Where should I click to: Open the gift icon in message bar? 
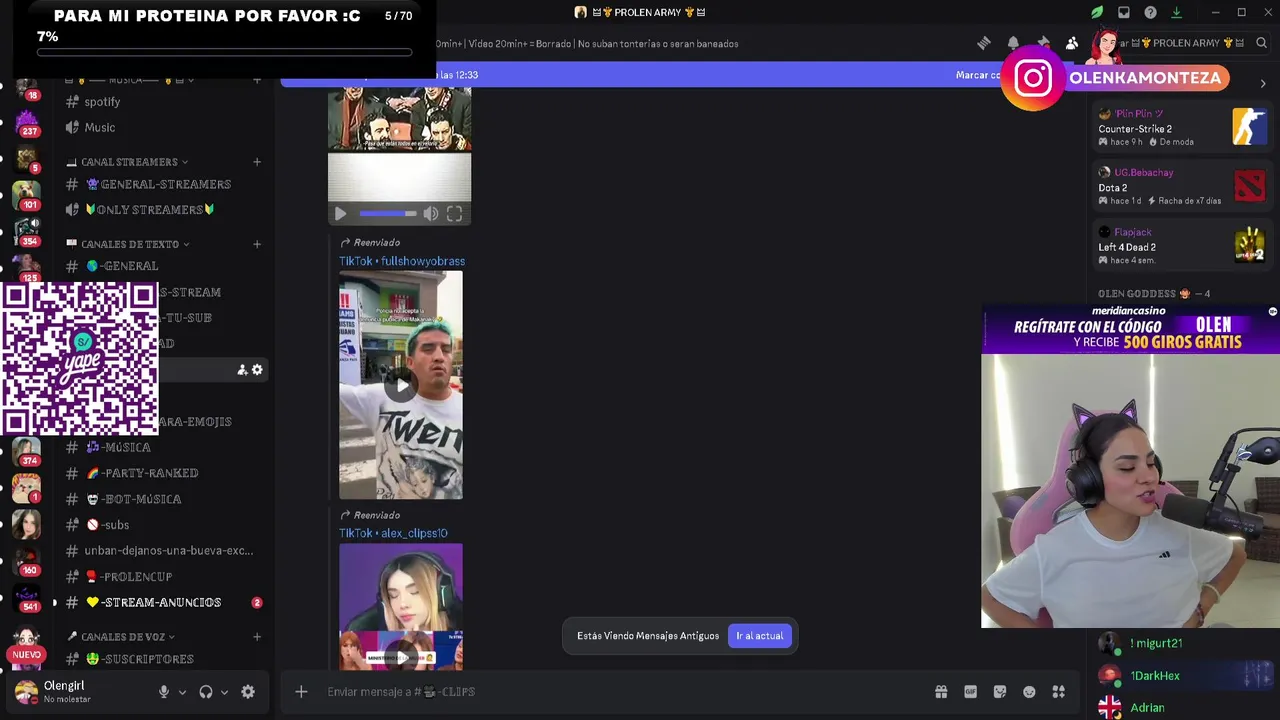[941, 692]
